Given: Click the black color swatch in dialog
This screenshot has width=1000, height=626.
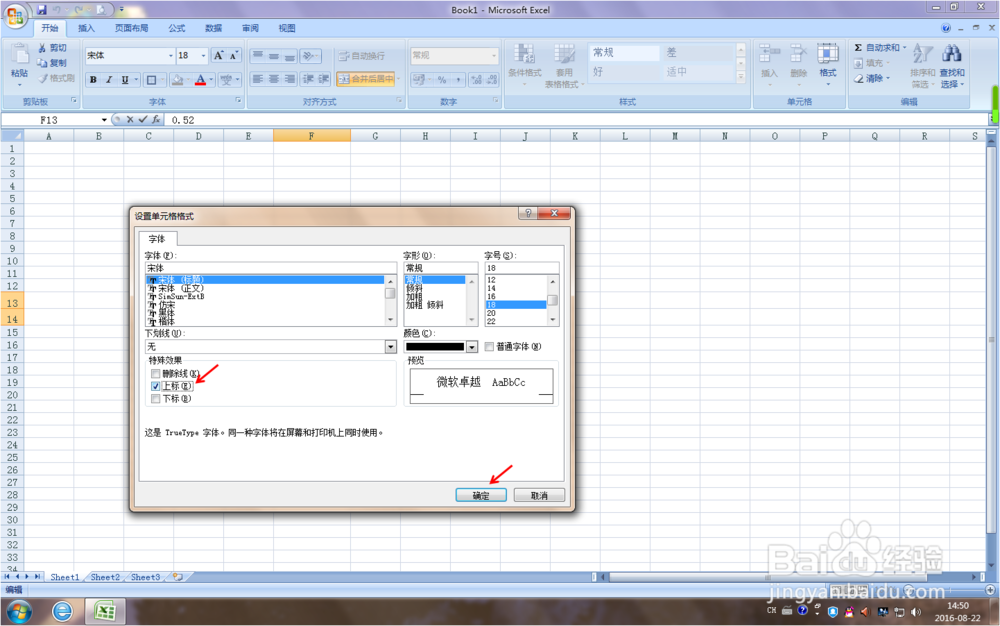Looking at the screenshot, I should point(435,347).
